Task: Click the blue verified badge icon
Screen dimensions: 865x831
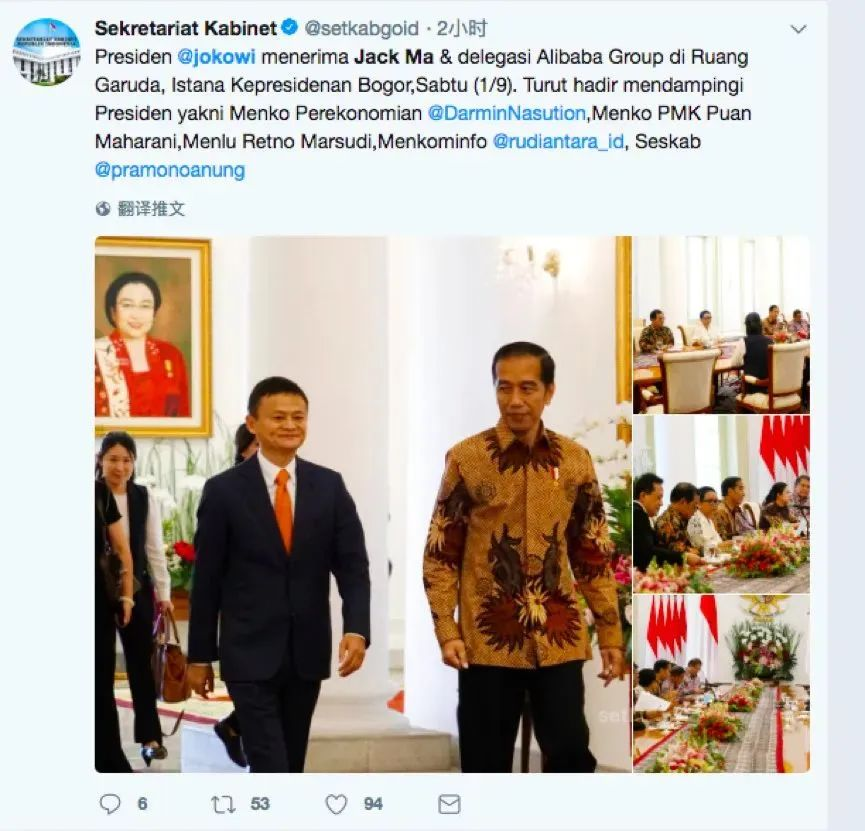Action: [290, 28]
